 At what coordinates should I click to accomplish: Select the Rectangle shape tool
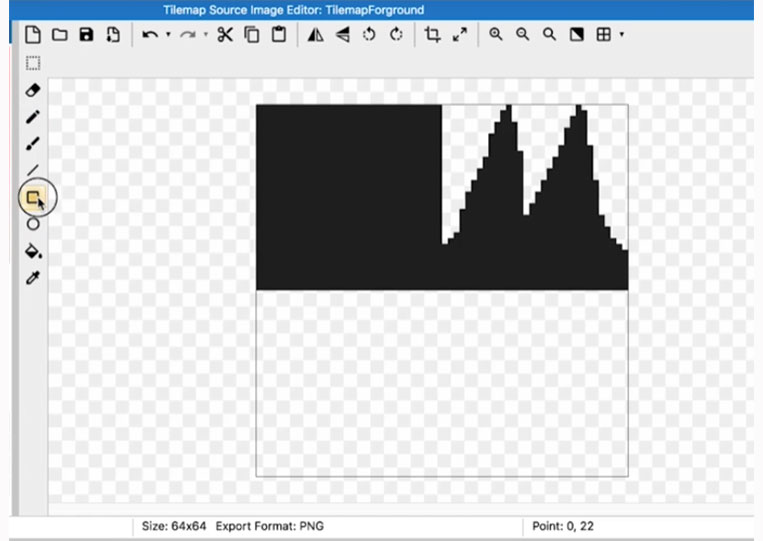[x=34, y=198]
